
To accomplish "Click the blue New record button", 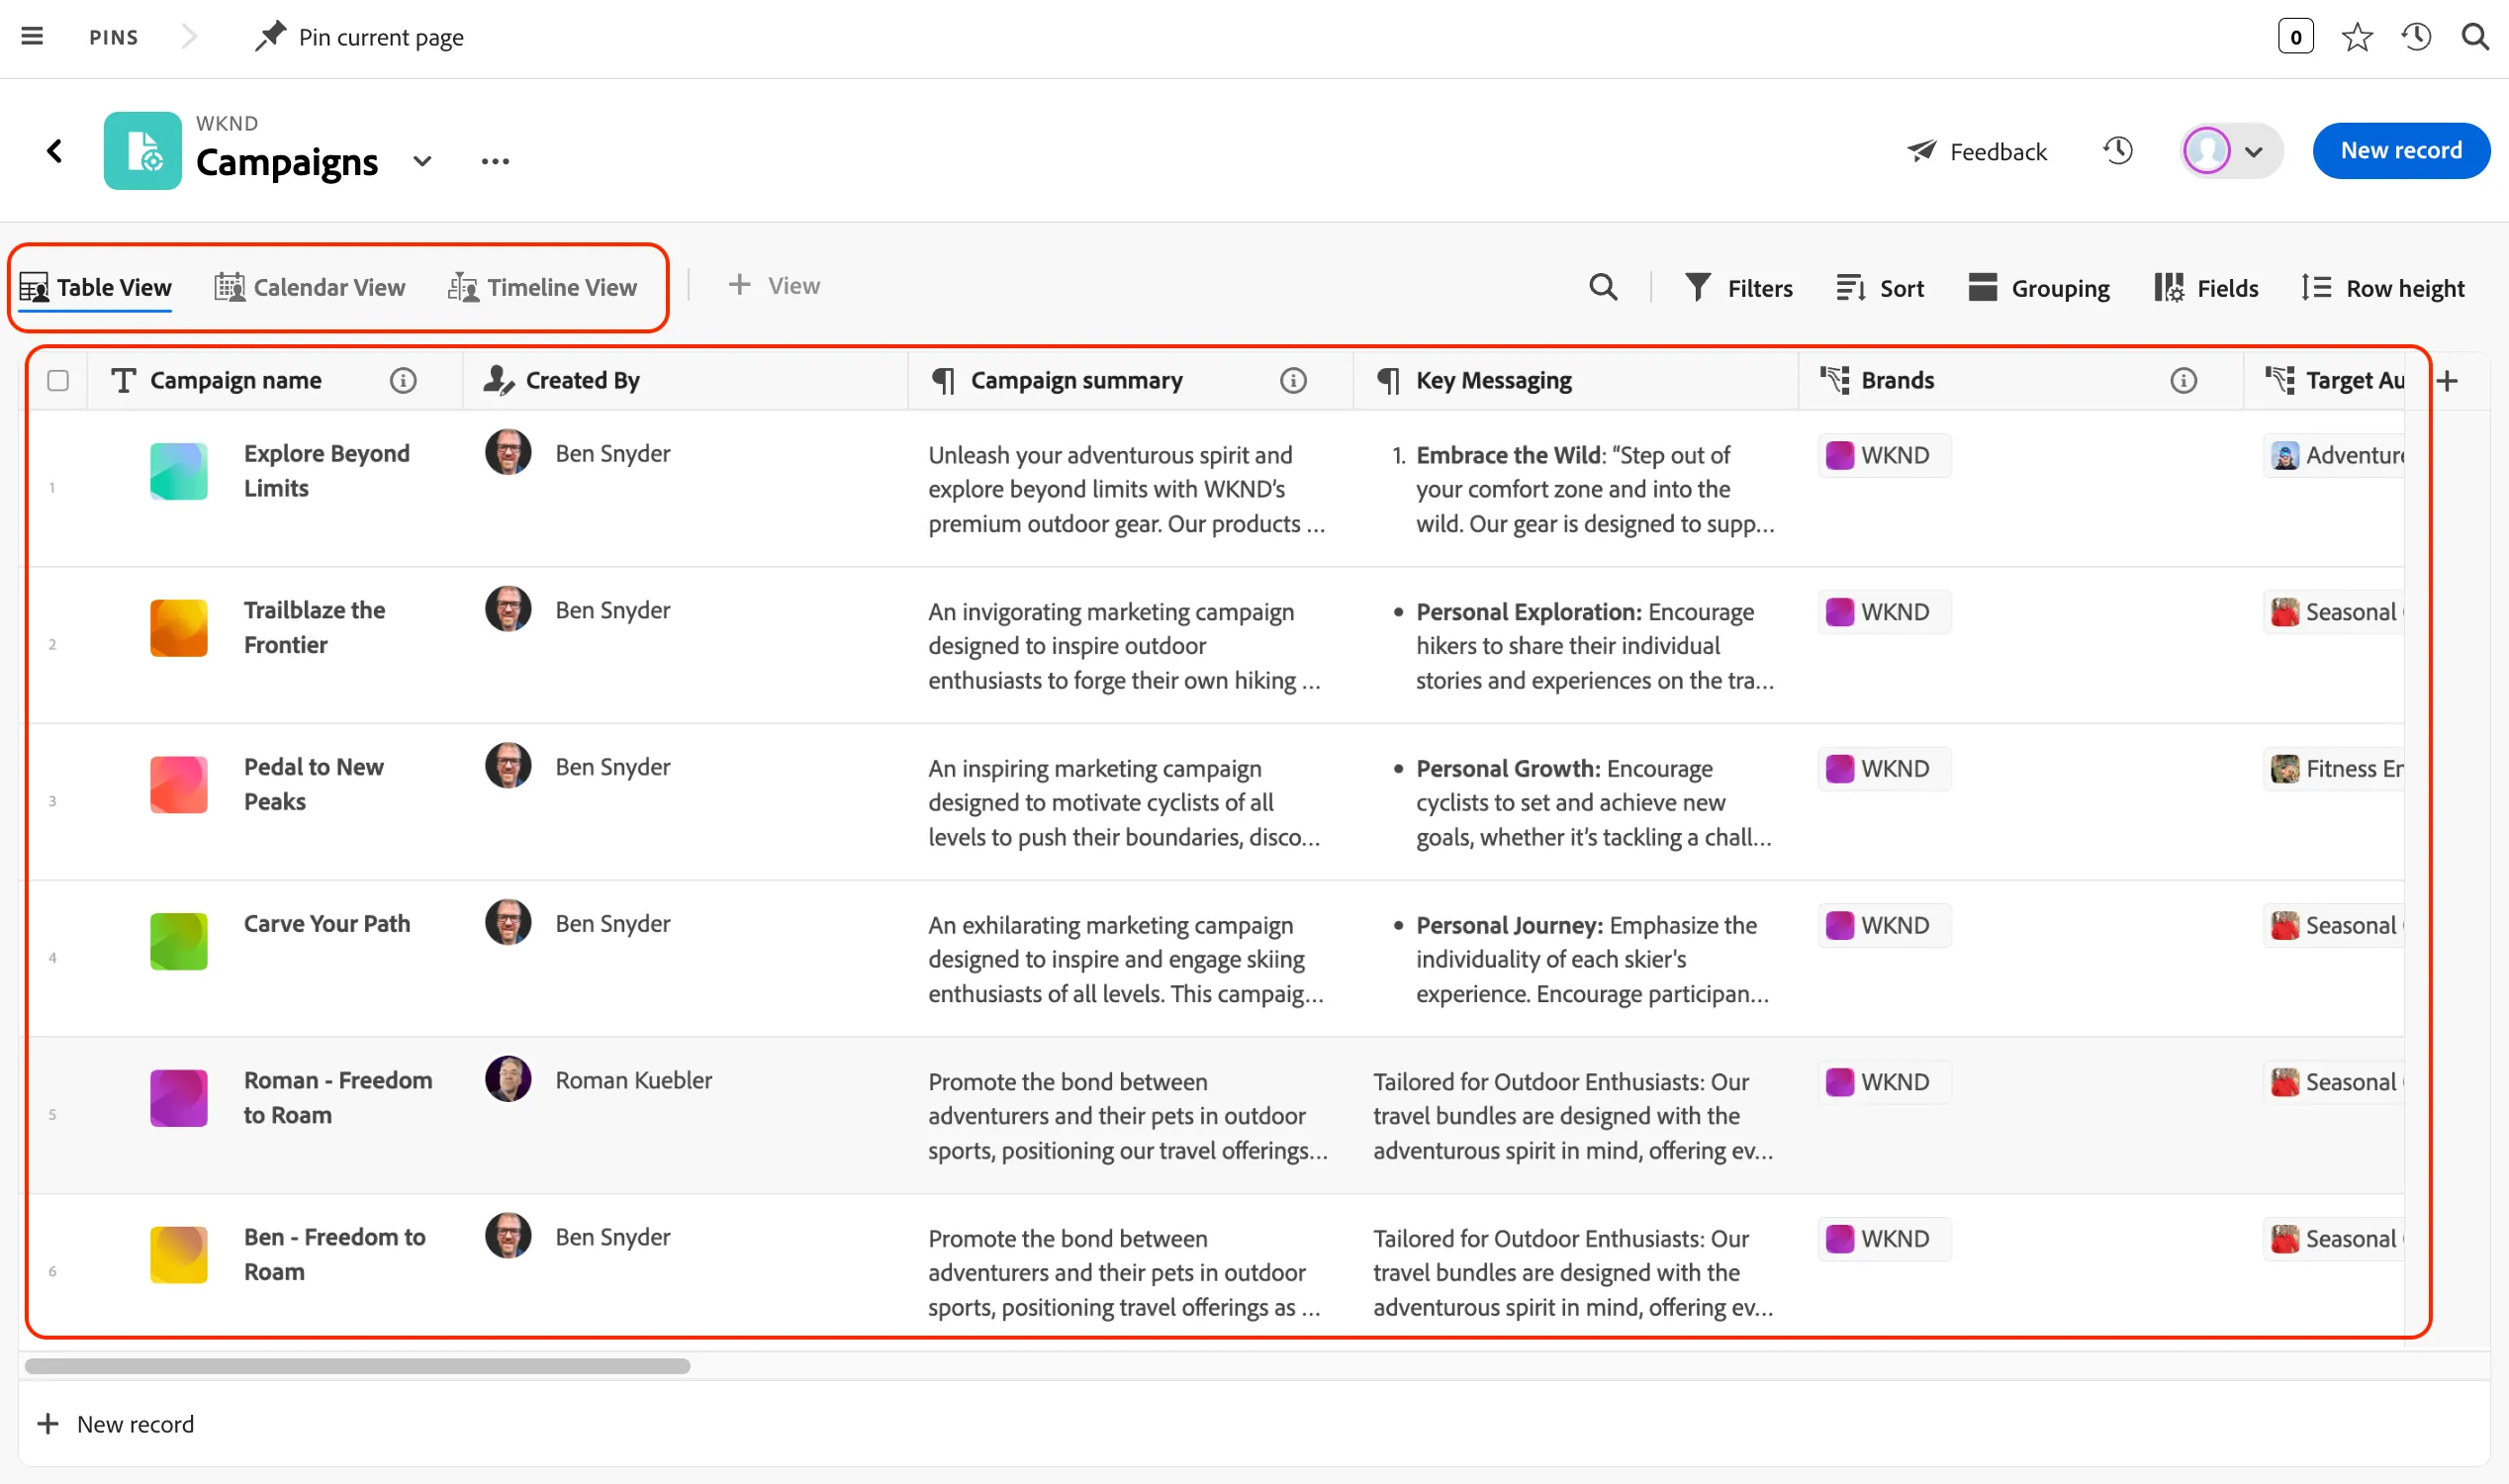I will (x=2401, y=151).
